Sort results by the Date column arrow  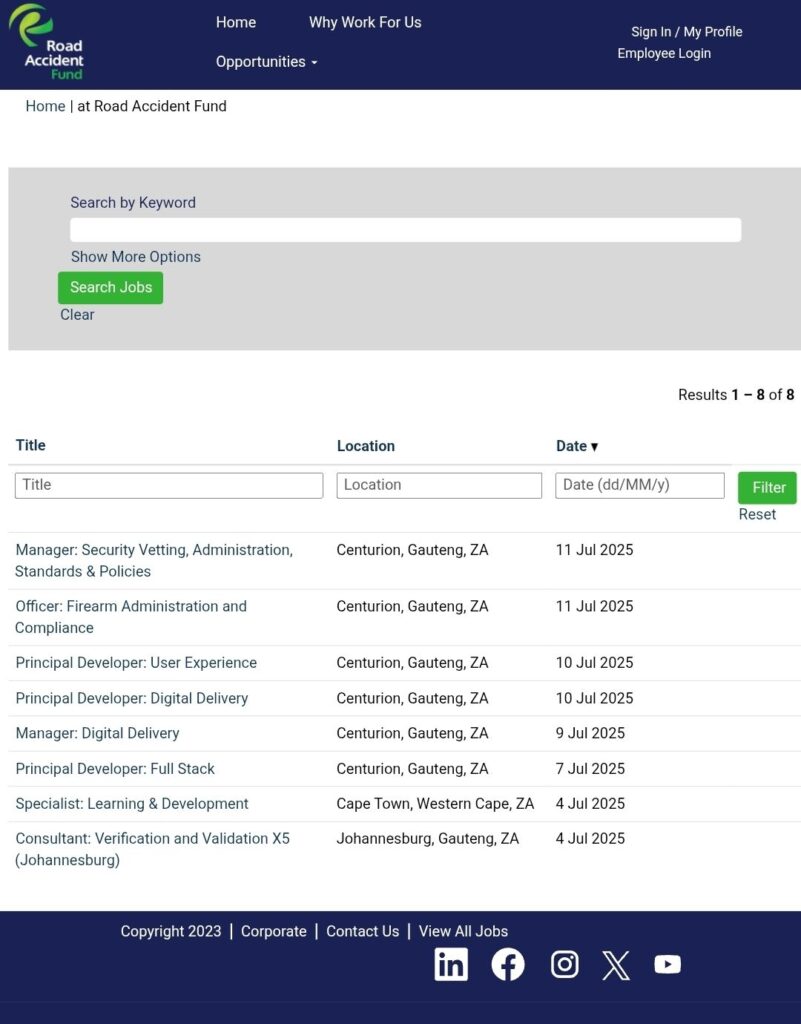click(595, 447)
